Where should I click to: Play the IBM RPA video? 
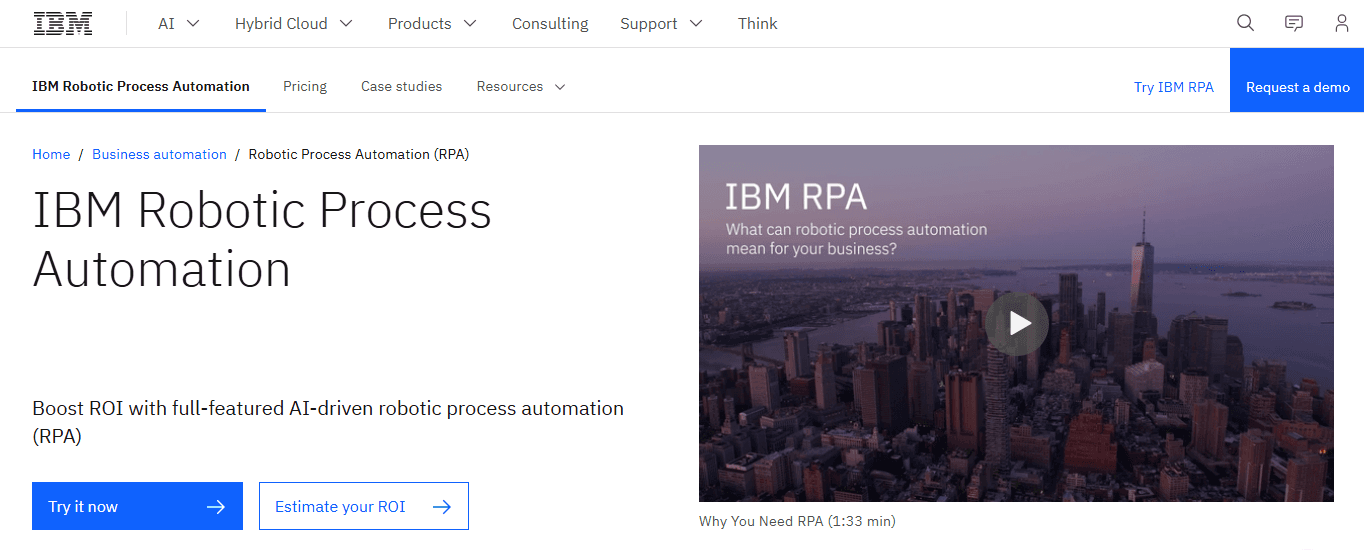1016,323
